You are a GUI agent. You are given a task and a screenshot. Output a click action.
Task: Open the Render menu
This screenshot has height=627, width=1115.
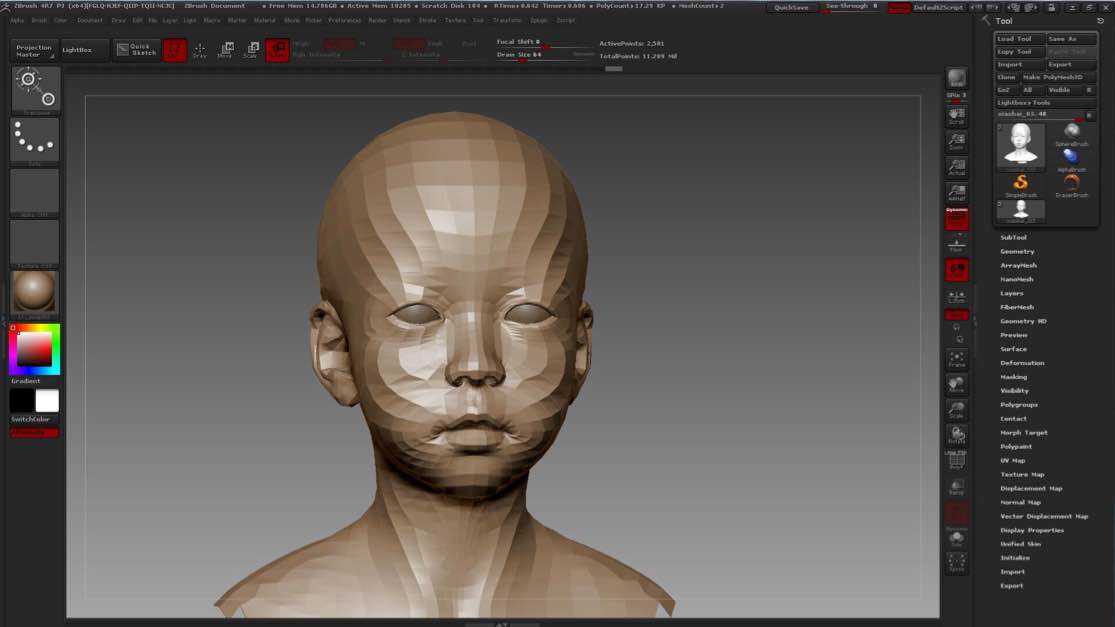pyautogui.click(x=378, y=21)
